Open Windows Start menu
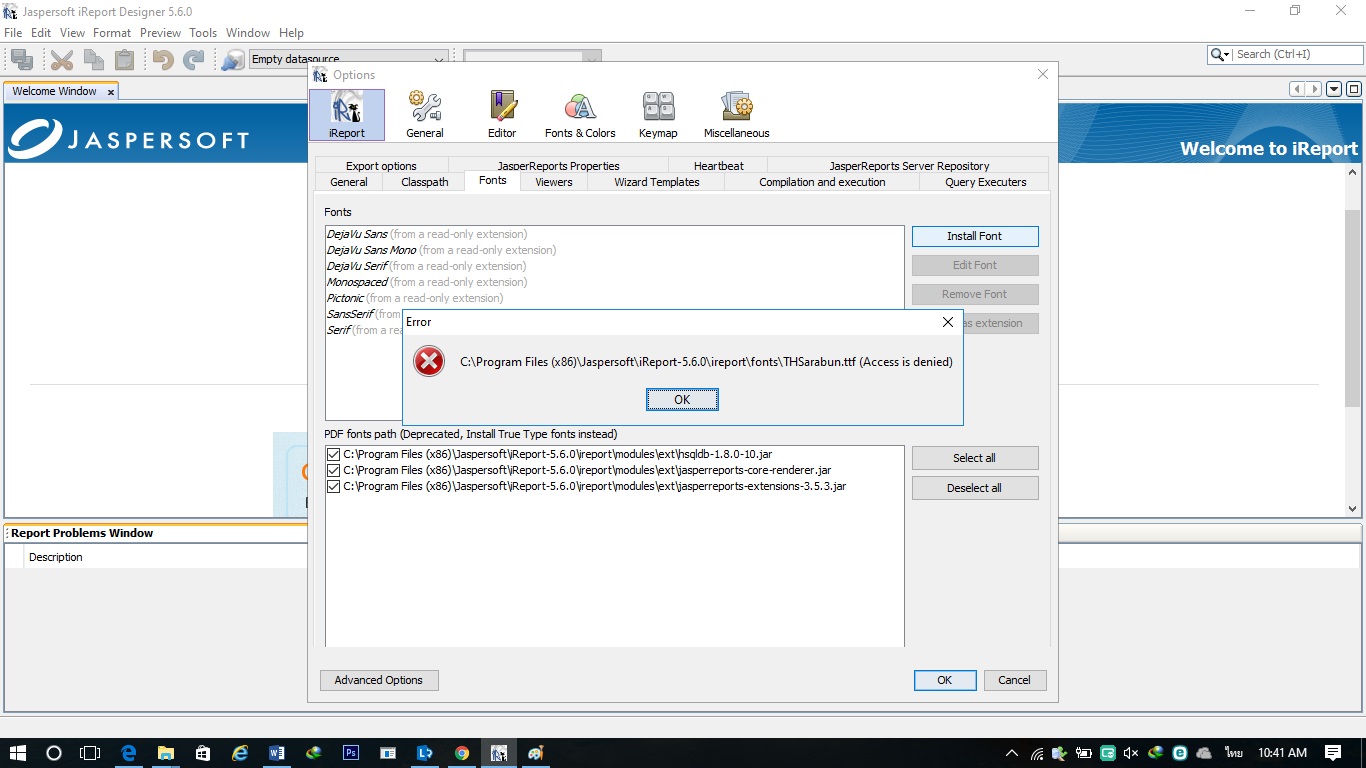The image size is (1366, 768). pos(18,753)
